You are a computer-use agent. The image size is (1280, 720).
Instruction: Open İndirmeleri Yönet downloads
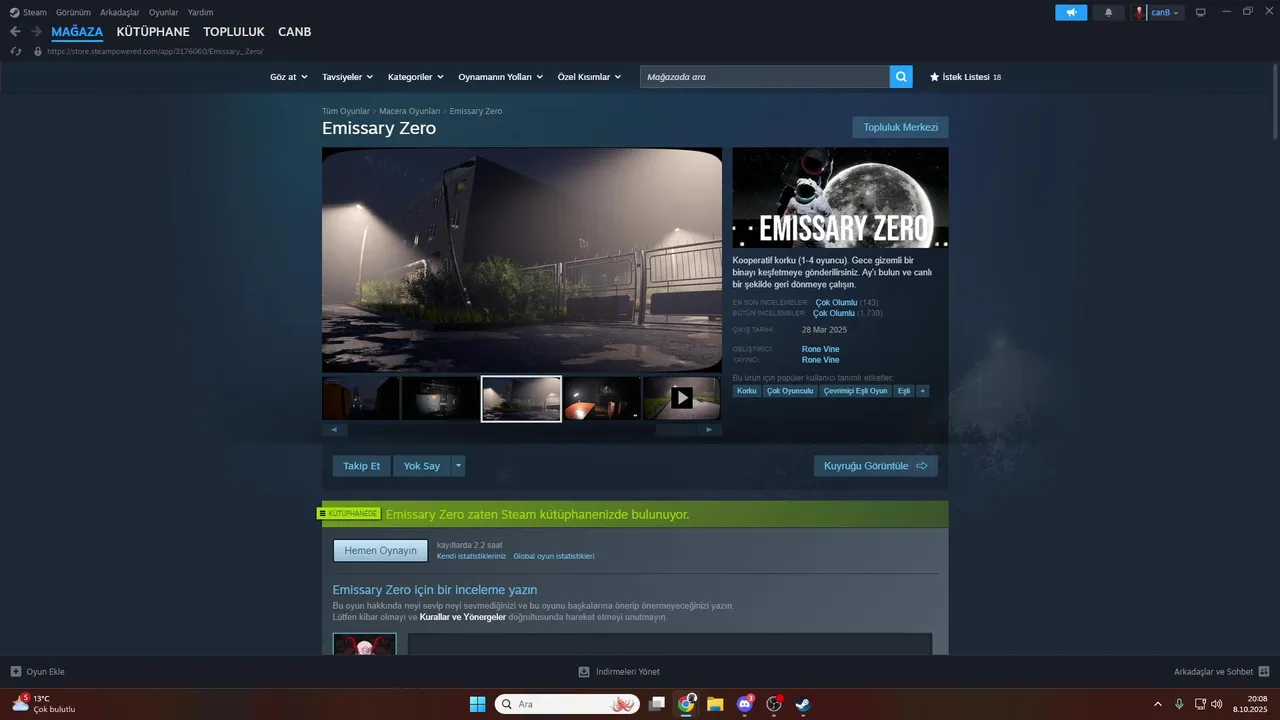point(619,672)
